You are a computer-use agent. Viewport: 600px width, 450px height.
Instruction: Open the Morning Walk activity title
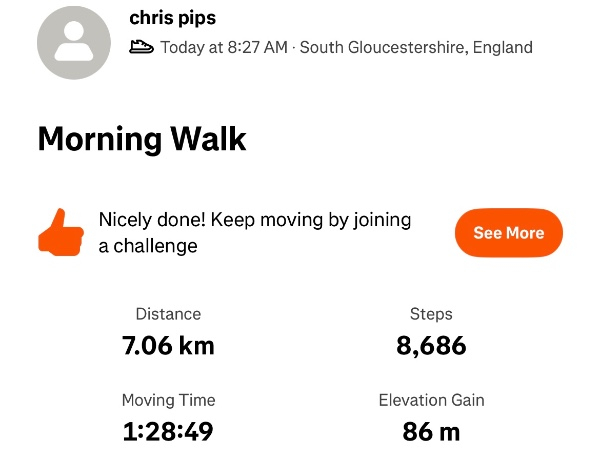coord(142,138)
